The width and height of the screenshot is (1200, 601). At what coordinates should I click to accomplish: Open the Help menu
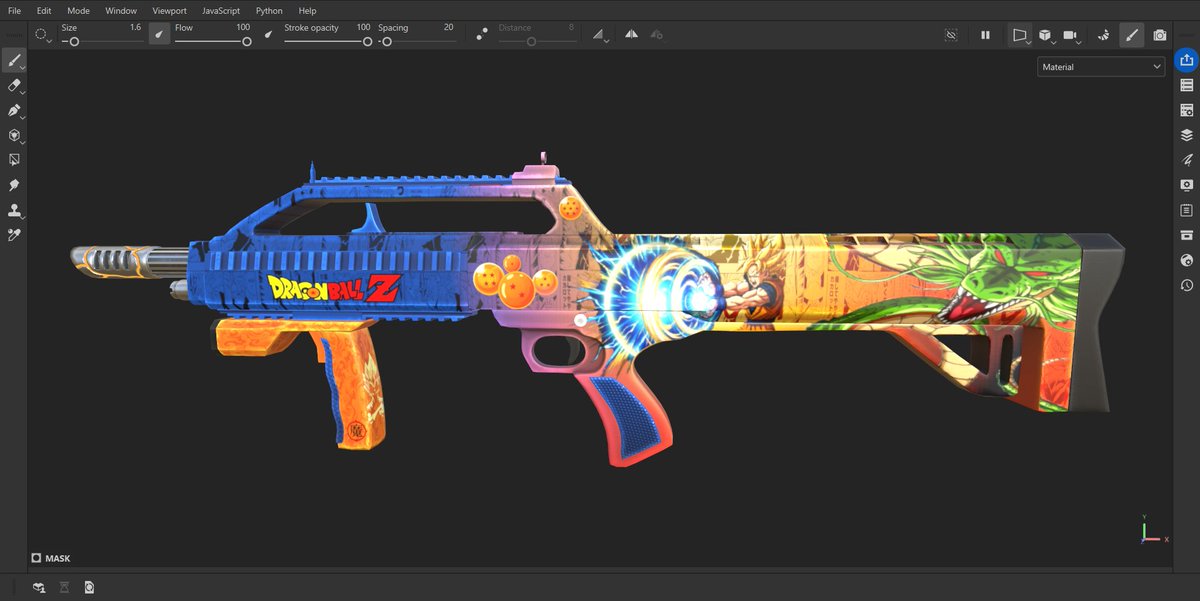(x=307, y=10)
